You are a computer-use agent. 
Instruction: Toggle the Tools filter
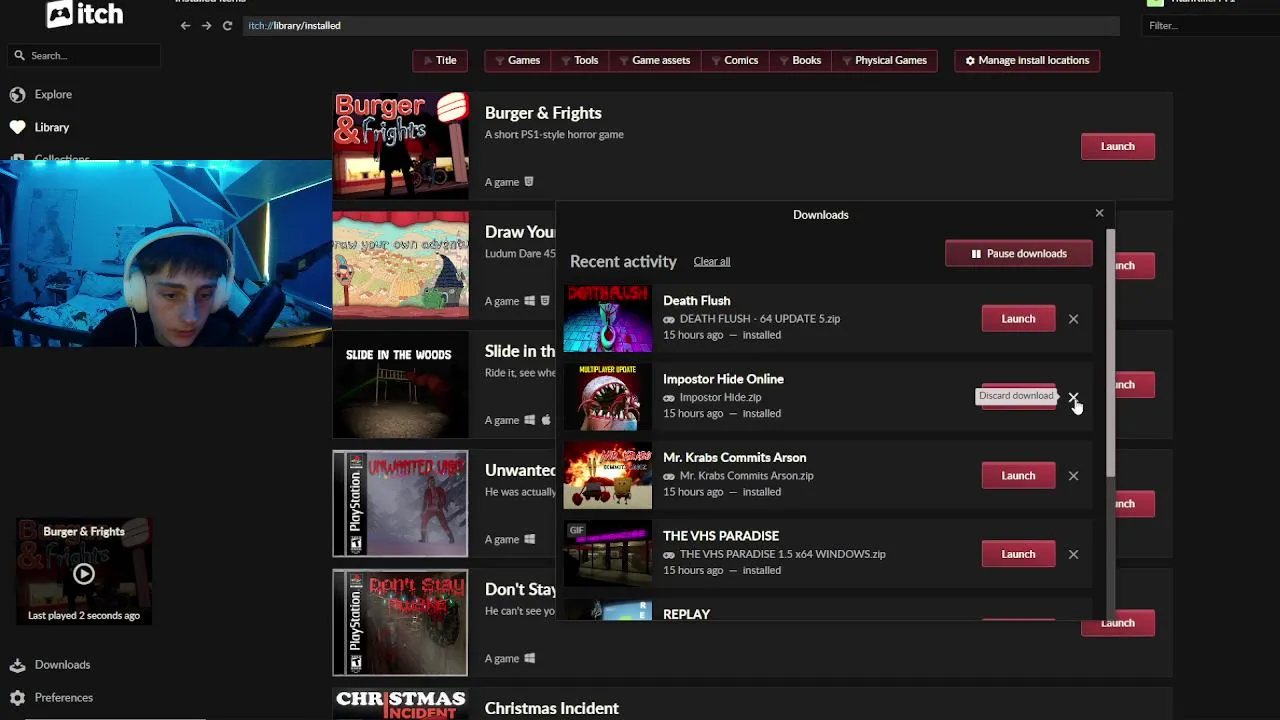click(x=579, y=60)
